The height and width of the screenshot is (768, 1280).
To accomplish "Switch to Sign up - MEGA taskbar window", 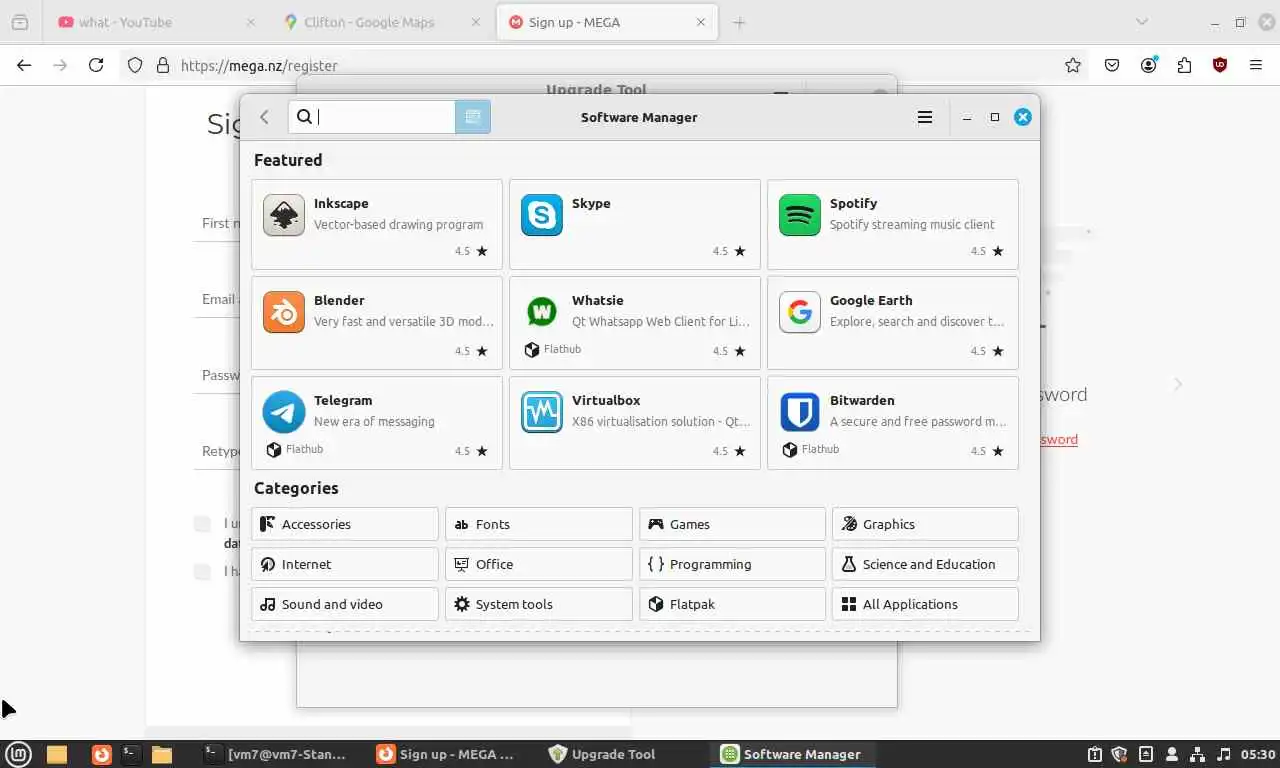I will pos(445,754).
